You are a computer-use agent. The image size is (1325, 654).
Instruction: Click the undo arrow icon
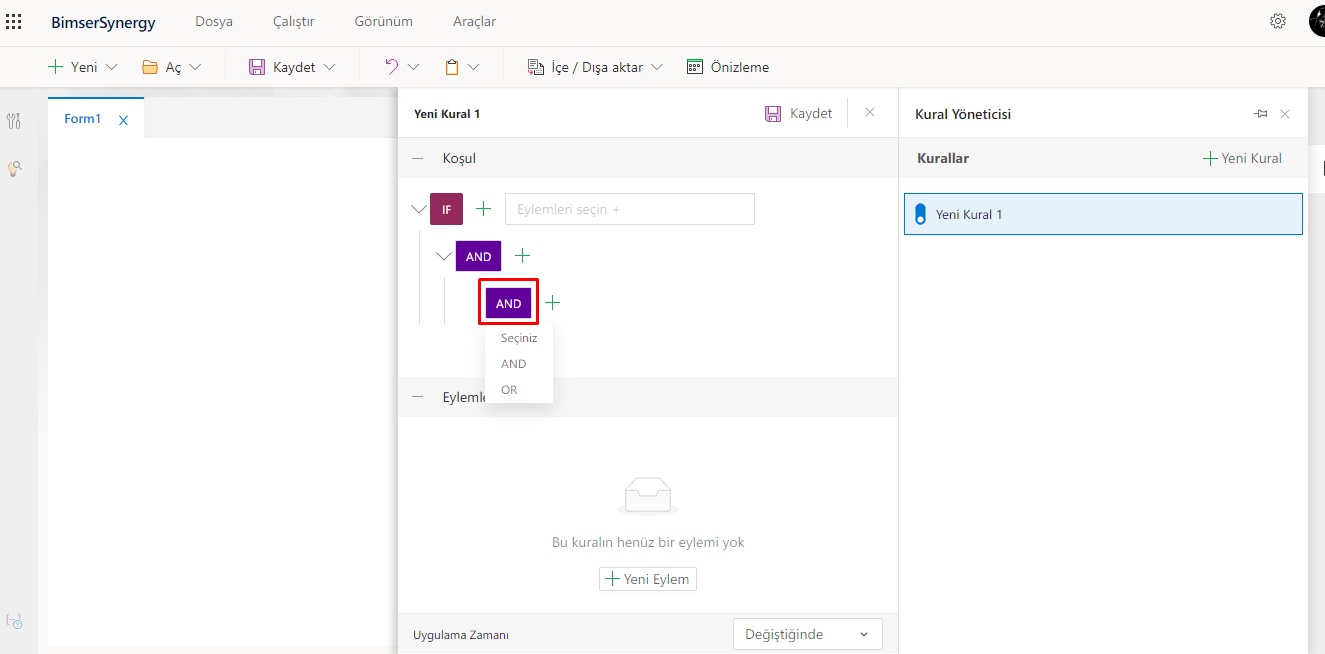(x=392, y=67)
